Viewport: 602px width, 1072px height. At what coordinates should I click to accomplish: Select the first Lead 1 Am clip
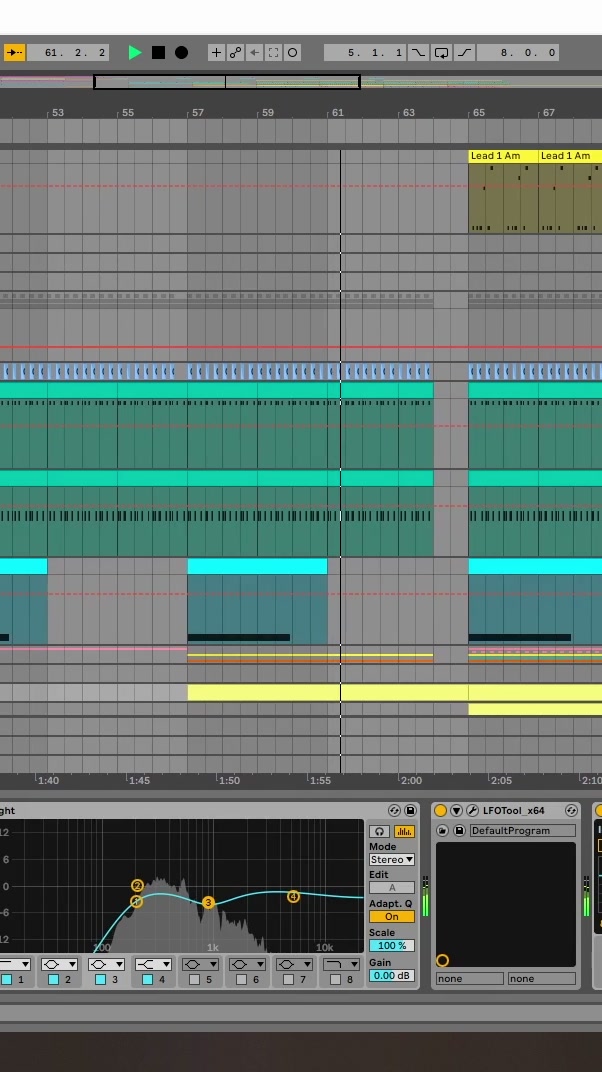click(x=503, y=191)
